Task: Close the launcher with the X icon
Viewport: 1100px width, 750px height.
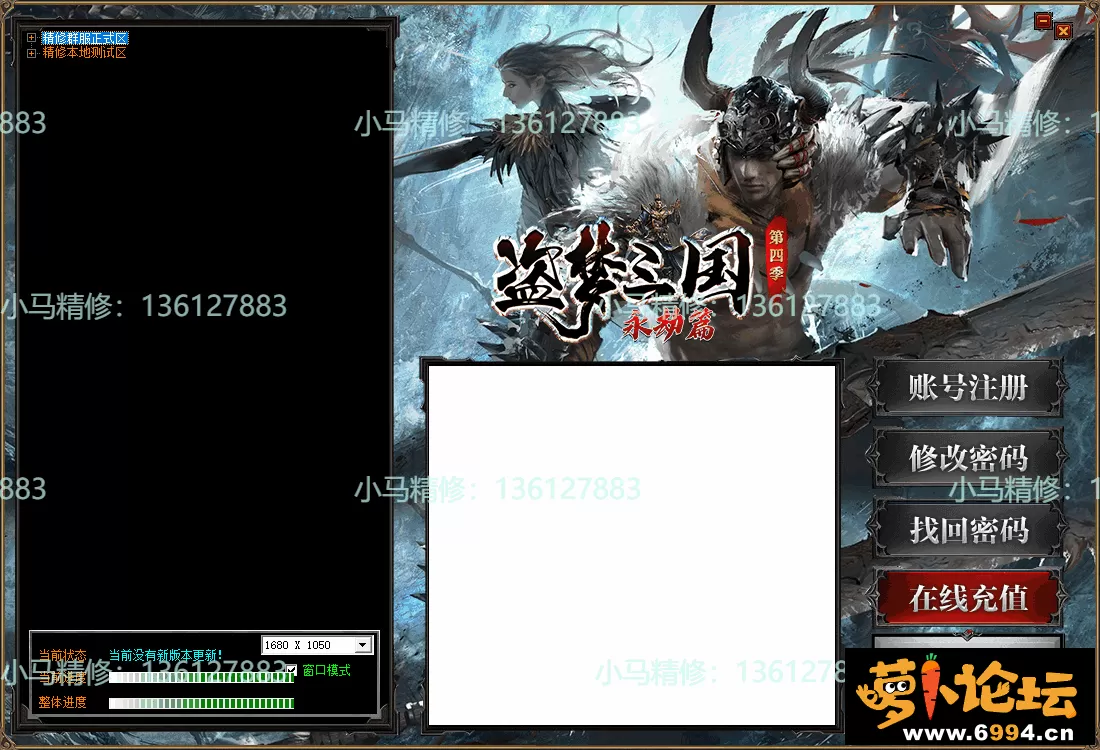Action: pos(1063,31)
